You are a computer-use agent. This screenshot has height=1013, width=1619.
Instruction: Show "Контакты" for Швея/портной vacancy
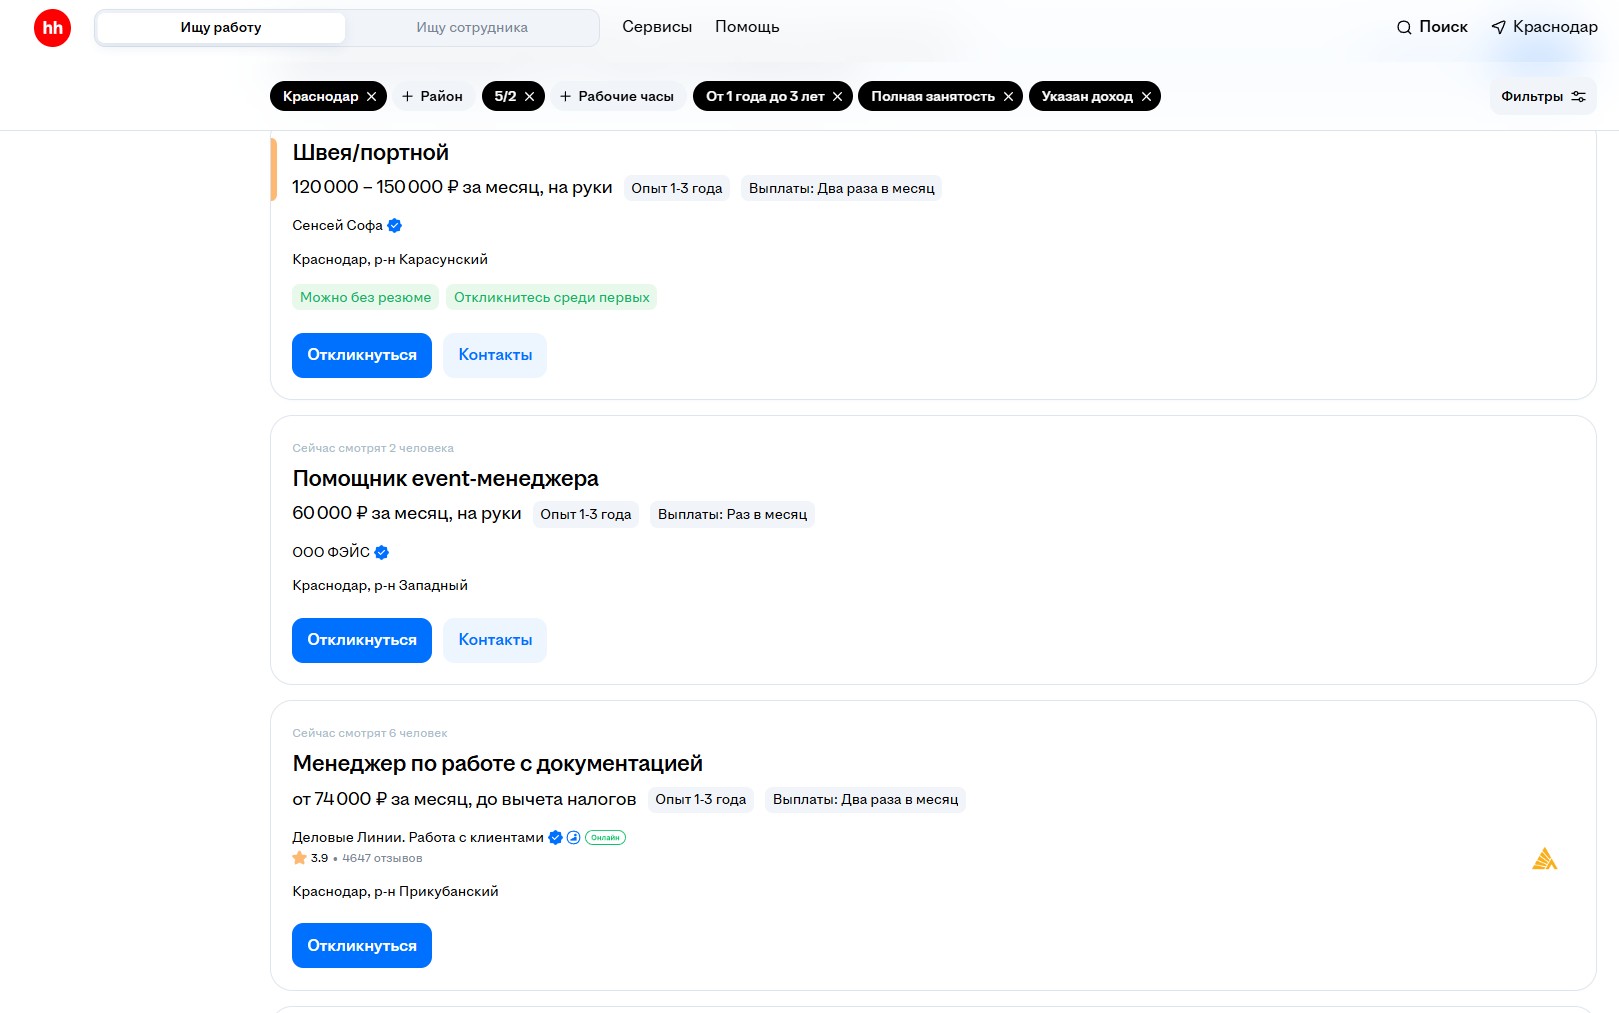[495, 355]
